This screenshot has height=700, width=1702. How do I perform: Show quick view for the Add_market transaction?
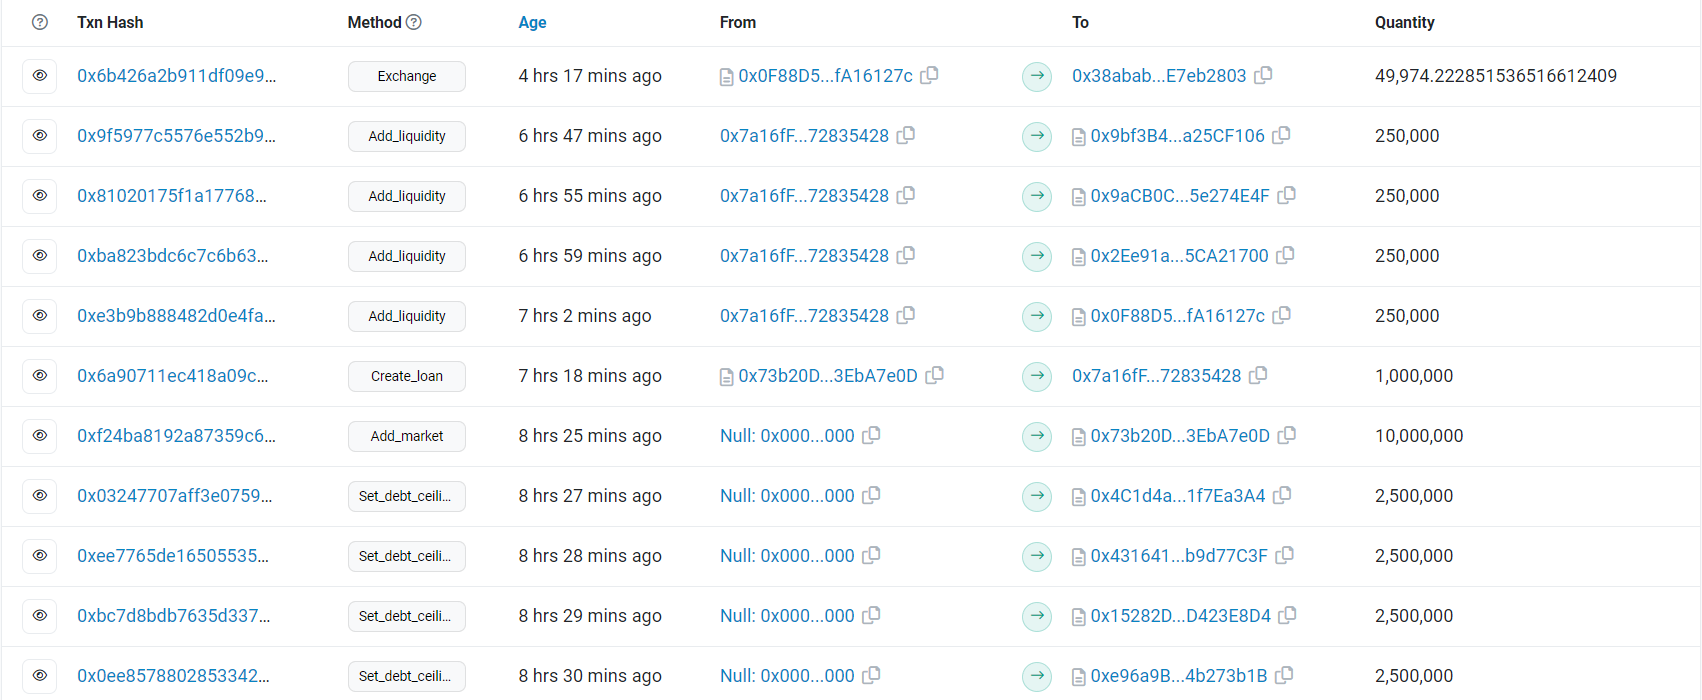(40, 436)
